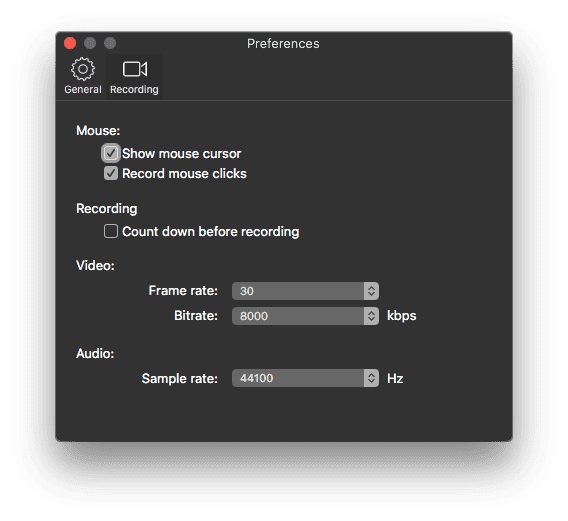Click the Record mouse clicks label

coord(184,174)
